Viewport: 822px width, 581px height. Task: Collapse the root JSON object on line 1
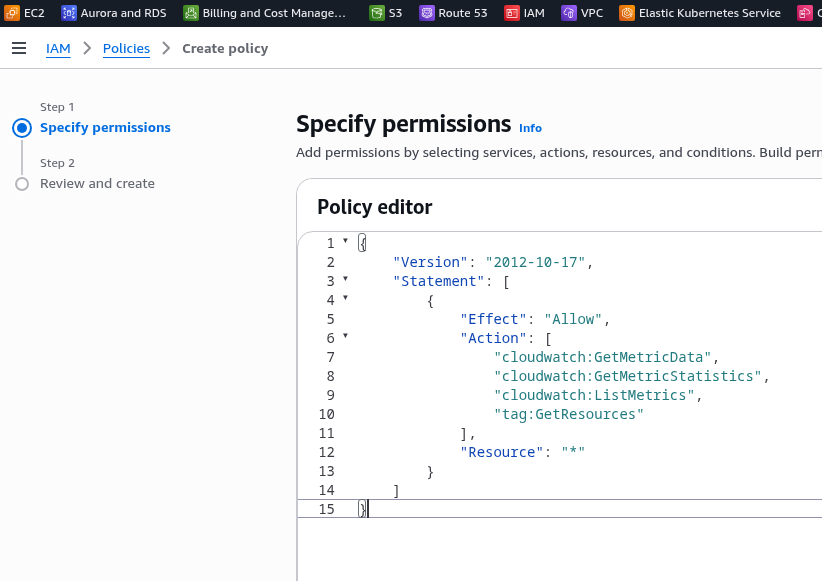pos(346,241)
